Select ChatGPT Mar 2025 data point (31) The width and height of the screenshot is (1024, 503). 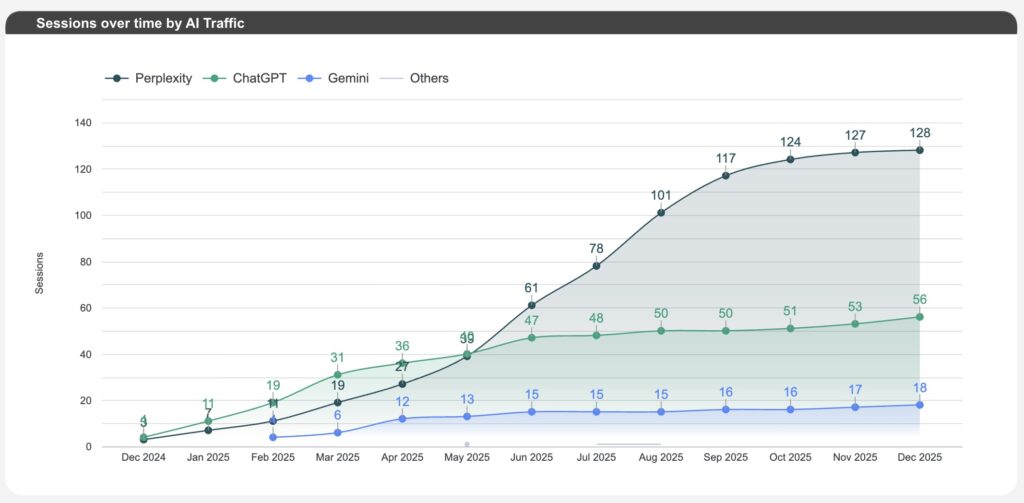tap(338, 375)
